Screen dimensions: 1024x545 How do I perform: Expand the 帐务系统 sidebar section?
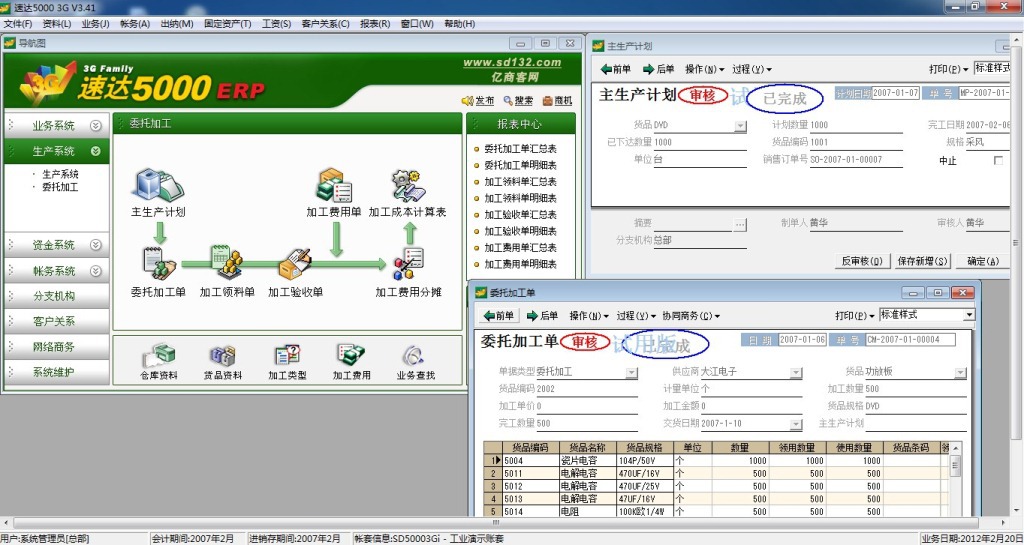pos(96,270)
